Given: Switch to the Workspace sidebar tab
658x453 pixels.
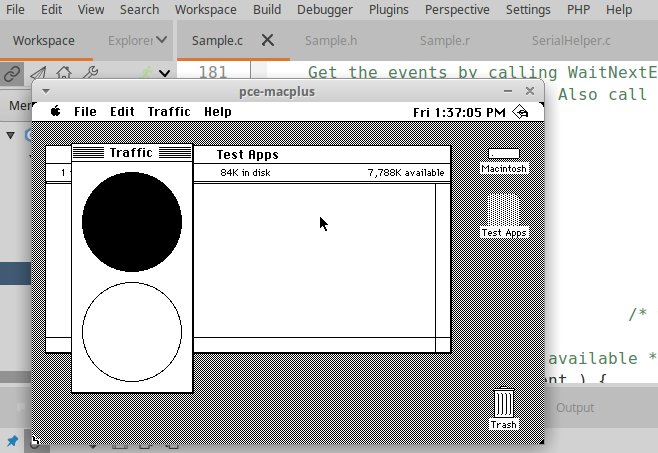Looking at the screenshot, I should coord(44,41).
